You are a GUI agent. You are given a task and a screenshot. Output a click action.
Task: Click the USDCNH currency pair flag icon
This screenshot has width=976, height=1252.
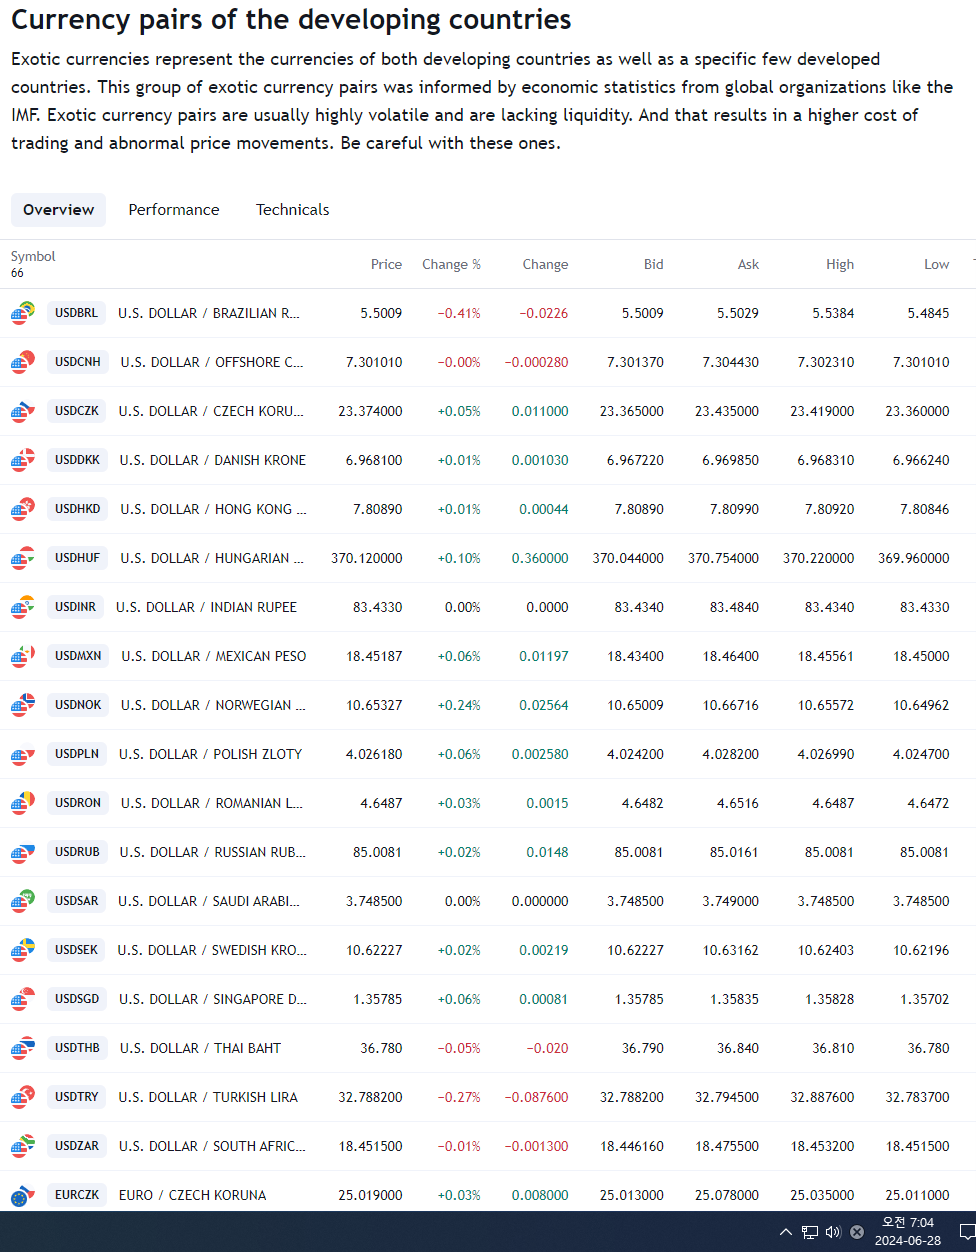(x=23, y=362)
